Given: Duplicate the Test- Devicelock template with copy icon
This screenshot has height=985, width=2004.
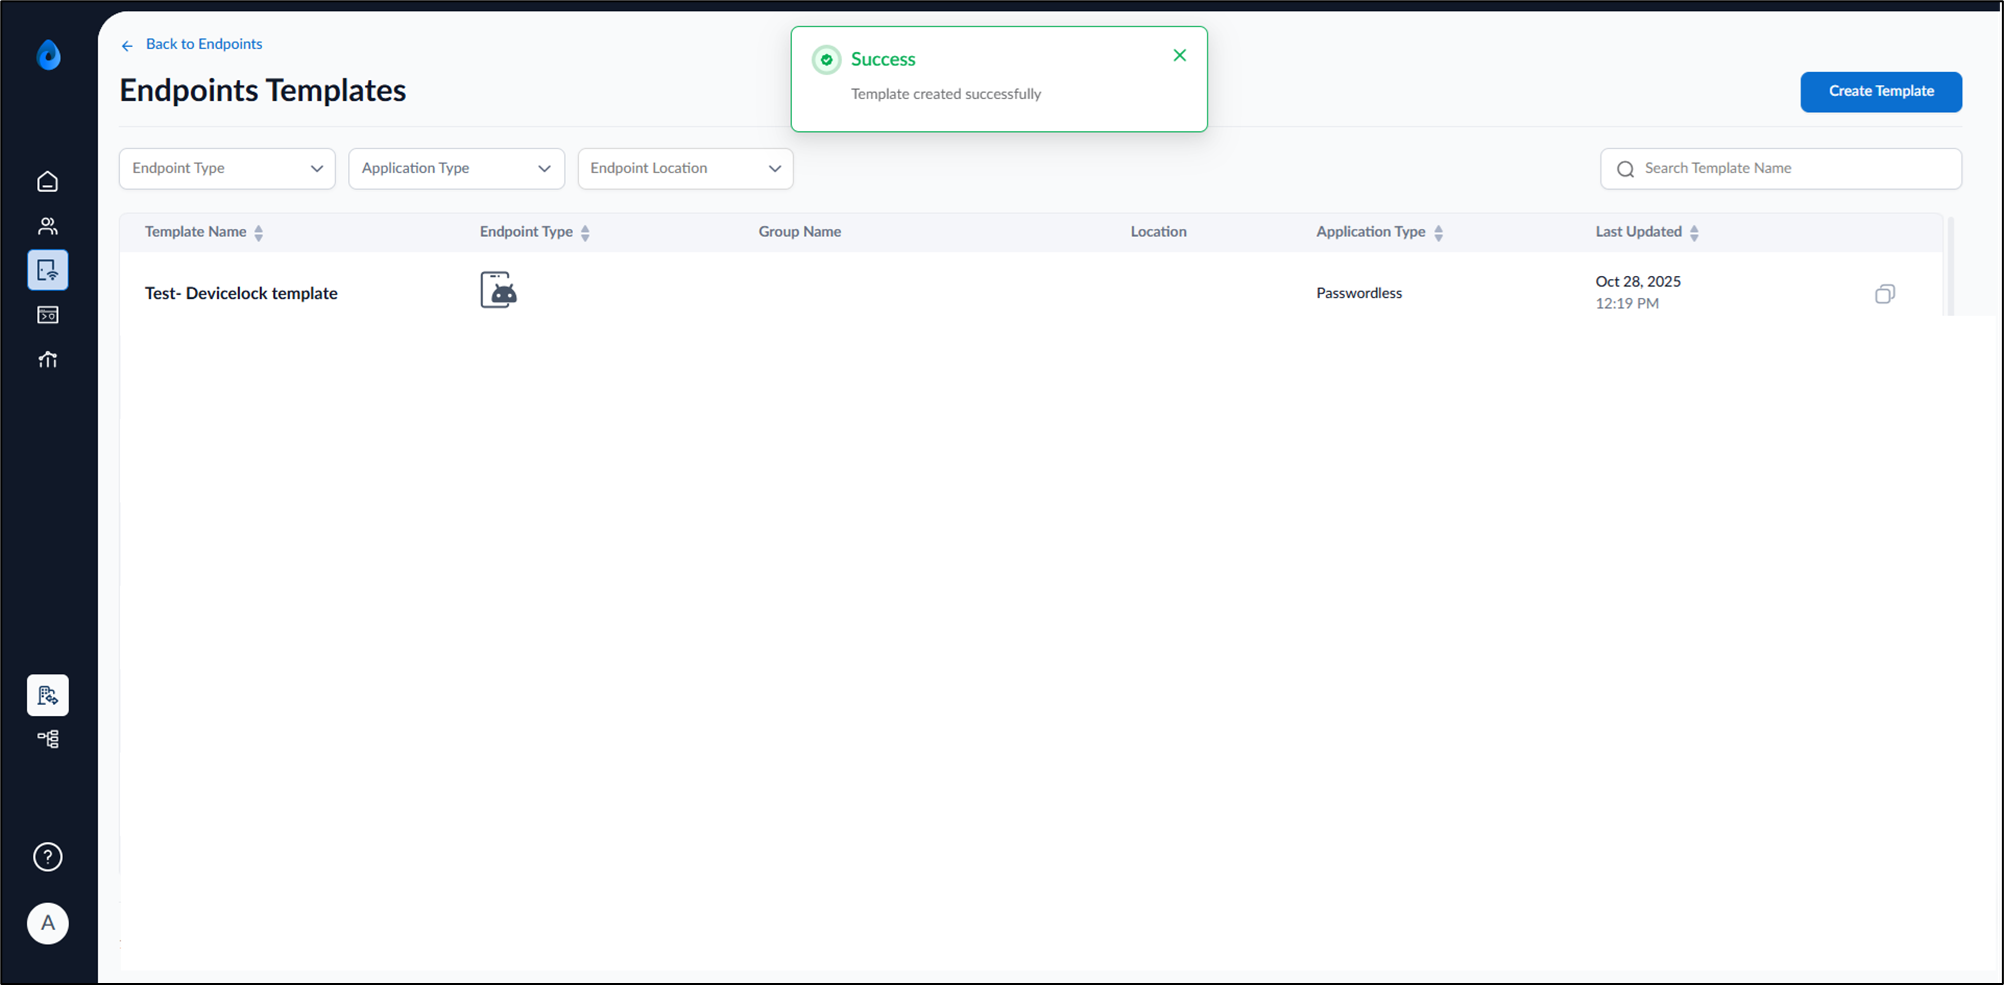Looking at the screenshot, I should (x=1885, y=294).
